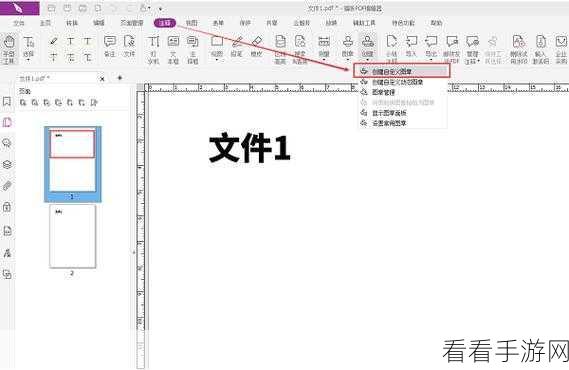Choose the Select text tool
Screen dimensions: 569x370
pyautogui.click(x=28, y=48)
